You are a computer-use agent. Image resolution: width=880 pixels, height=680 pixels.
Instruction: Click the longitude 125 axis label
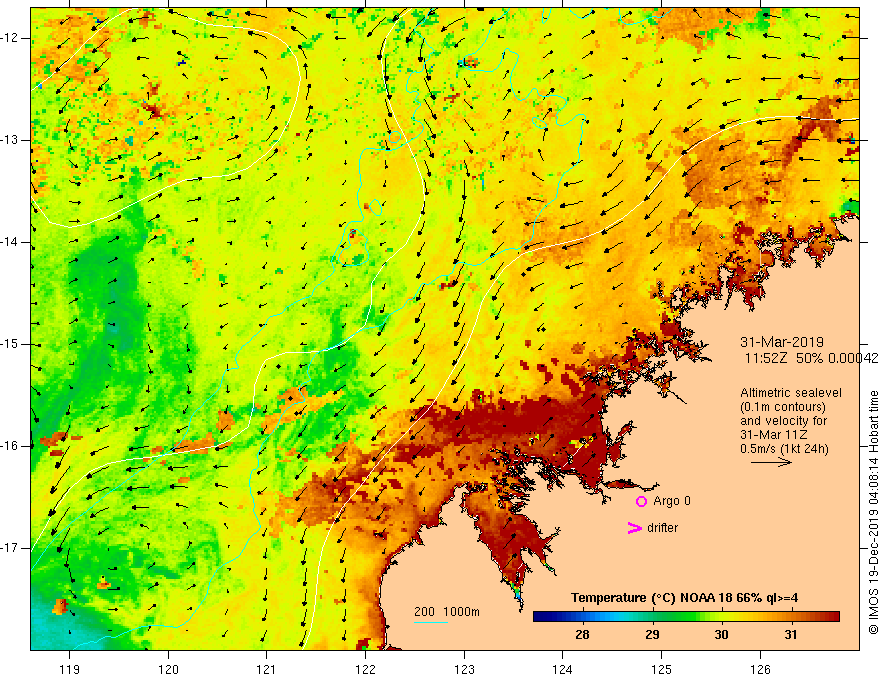[x=662, y=669]
